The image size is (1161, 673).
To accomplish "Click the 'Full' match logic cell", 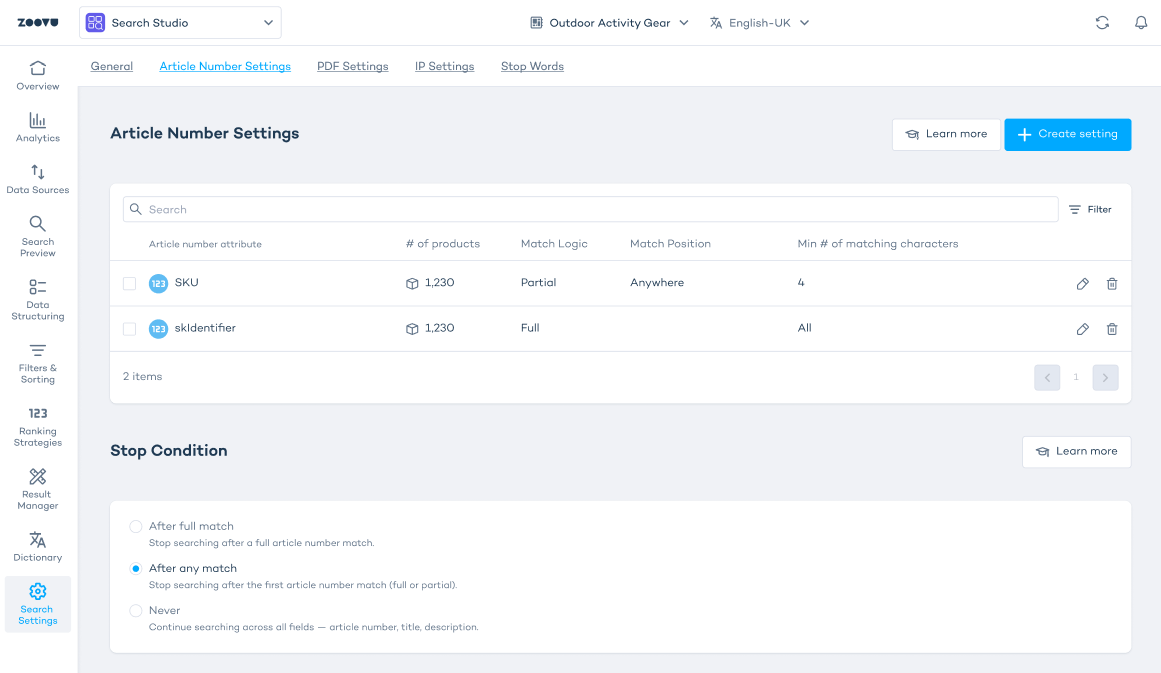I will pos(530,328).
